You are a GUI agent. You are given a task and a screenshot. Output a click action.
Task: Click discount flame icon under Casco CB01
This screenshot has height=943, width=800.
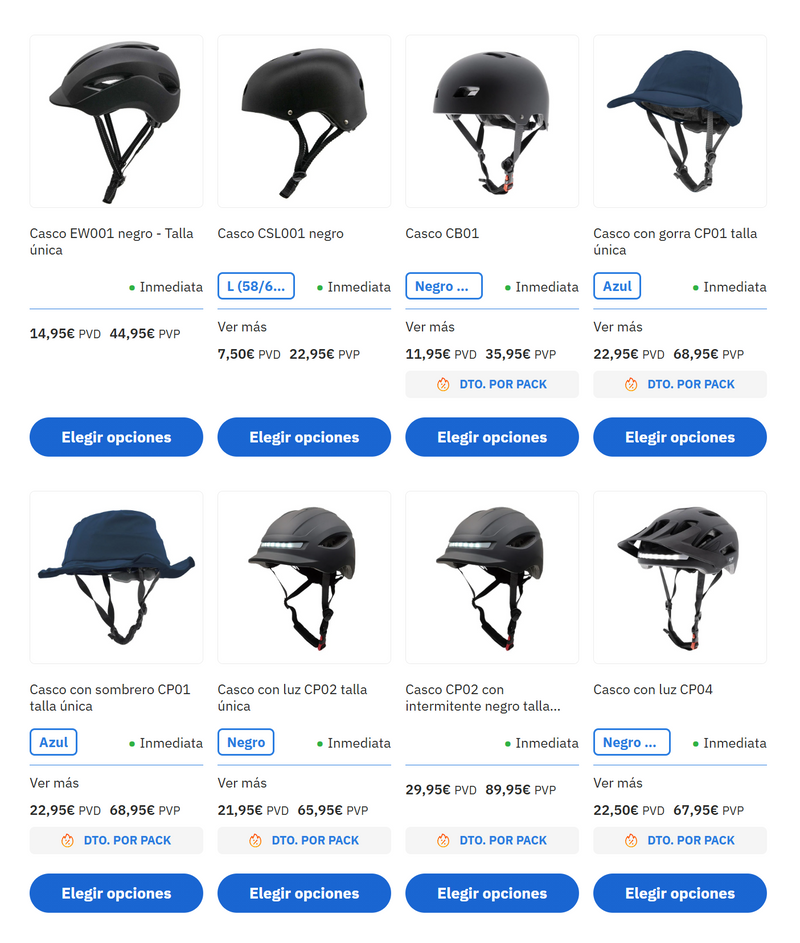pos(443,384)
